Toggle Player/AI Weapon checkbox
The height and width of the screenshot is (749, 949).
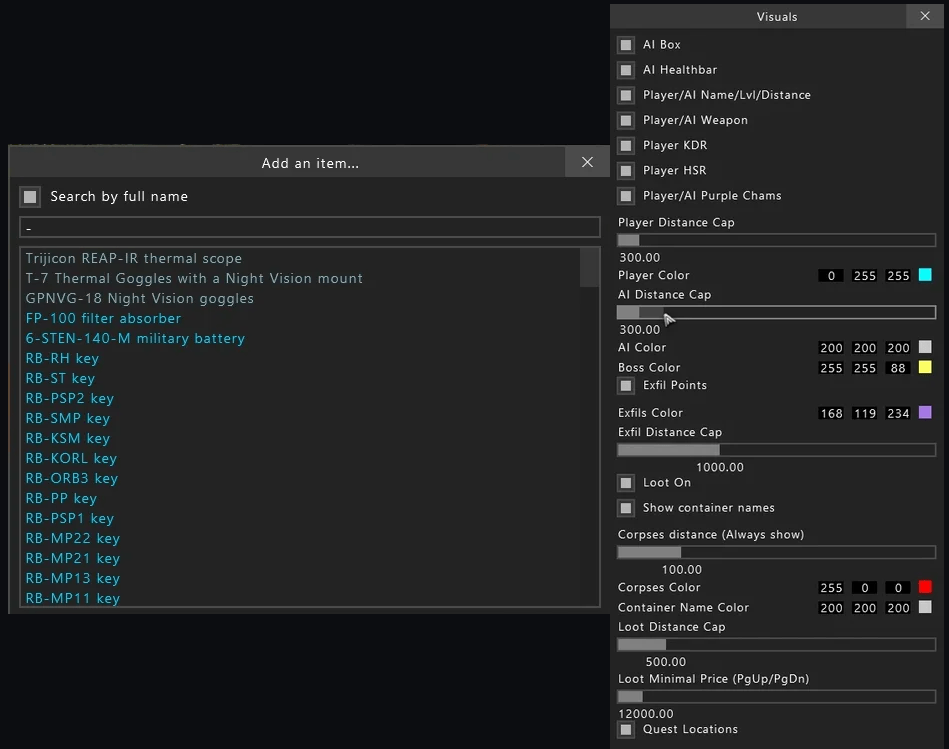[x=626, y=120]
